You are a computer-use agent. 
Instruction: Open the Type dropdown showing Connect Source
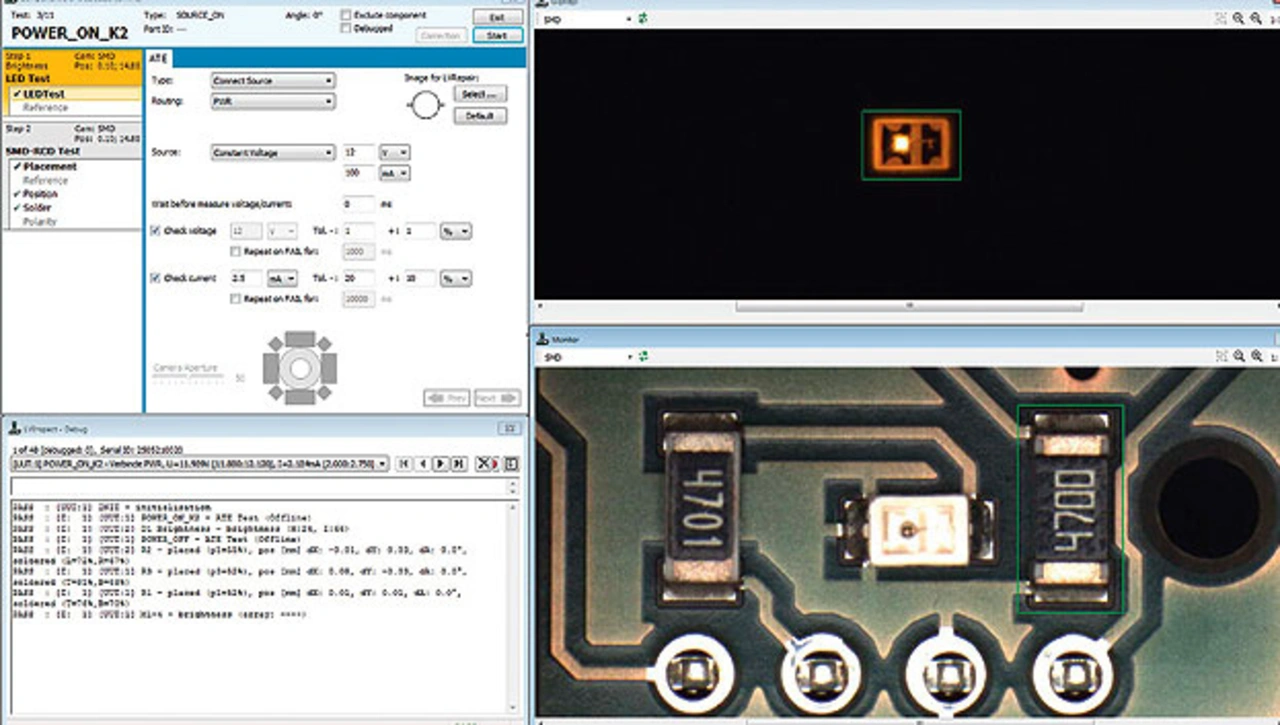[272, 80]
